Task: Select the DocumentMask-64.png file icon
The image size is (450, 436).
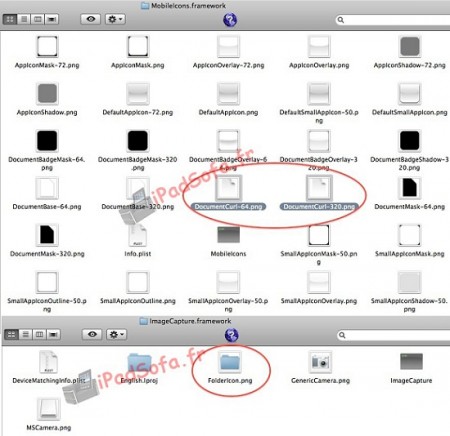Action: tap(410, 188)
